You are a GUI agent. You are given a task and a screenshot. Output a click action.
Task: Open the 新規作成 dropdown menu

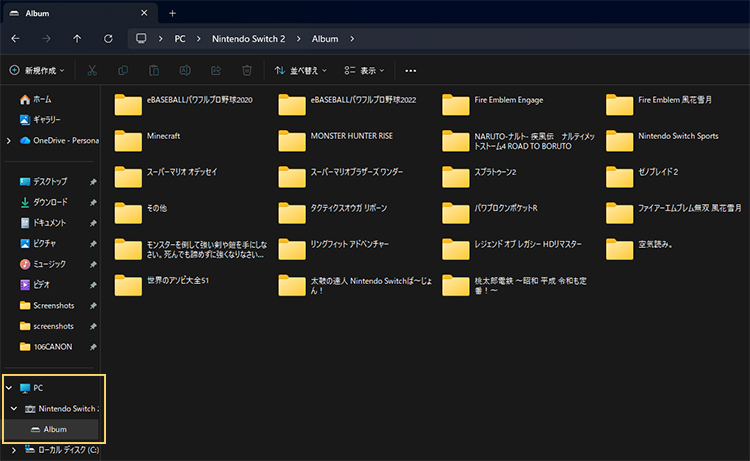38,71
